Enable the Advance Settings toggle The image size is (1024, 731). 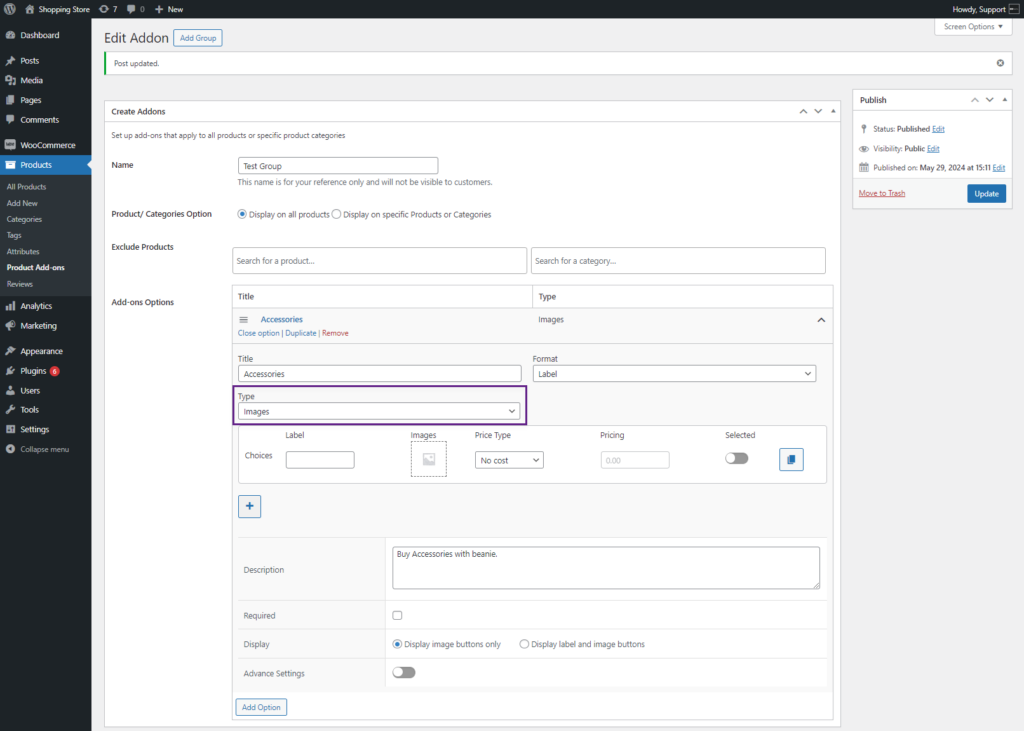coord(404,673)
